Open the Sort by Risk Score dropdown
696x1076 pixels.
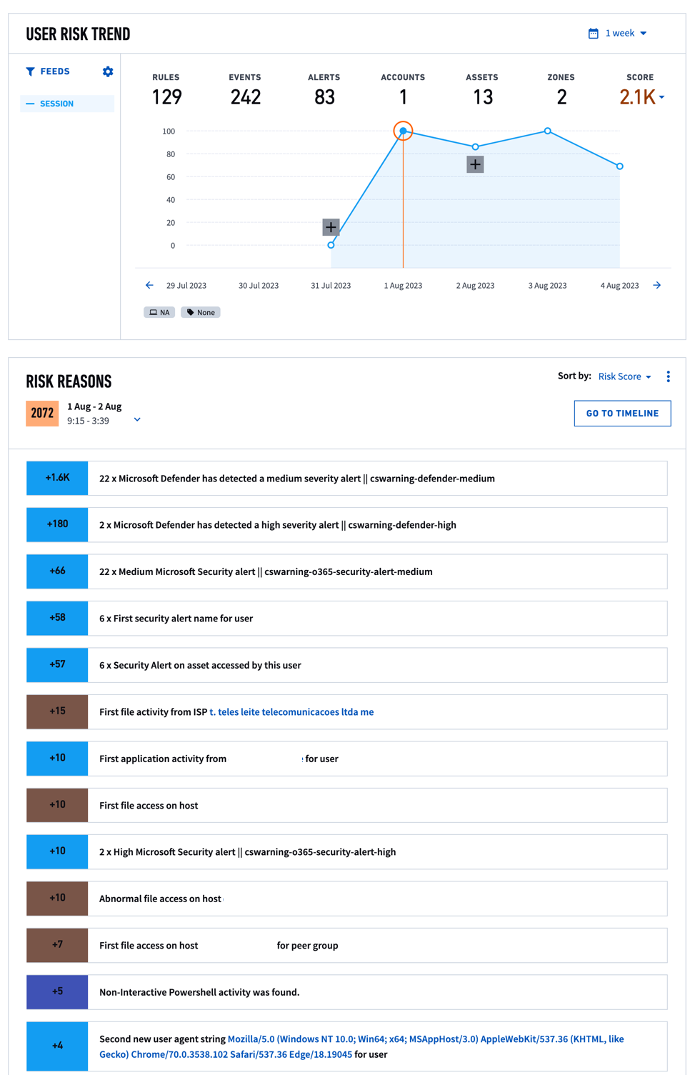(625, 377)
